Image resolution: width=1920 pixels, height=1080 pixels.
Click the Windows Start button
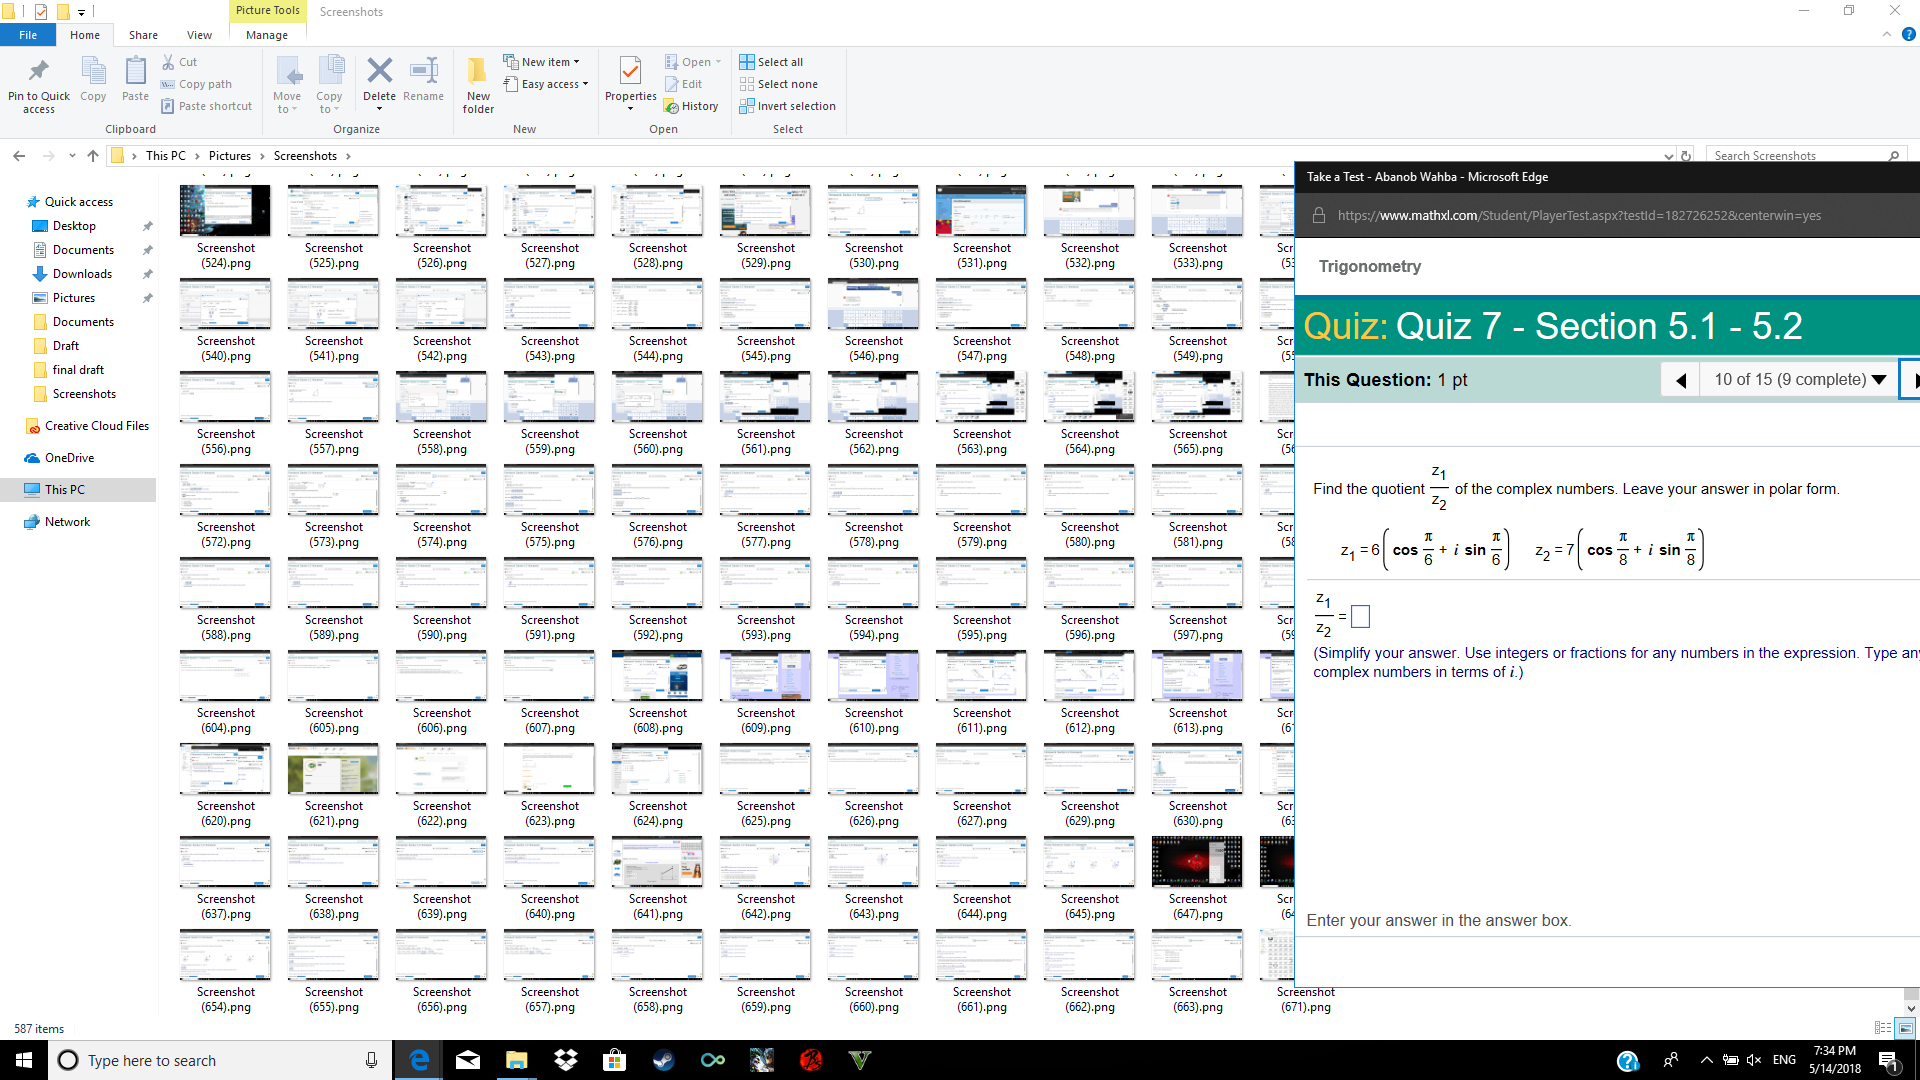pos(24,1060)
